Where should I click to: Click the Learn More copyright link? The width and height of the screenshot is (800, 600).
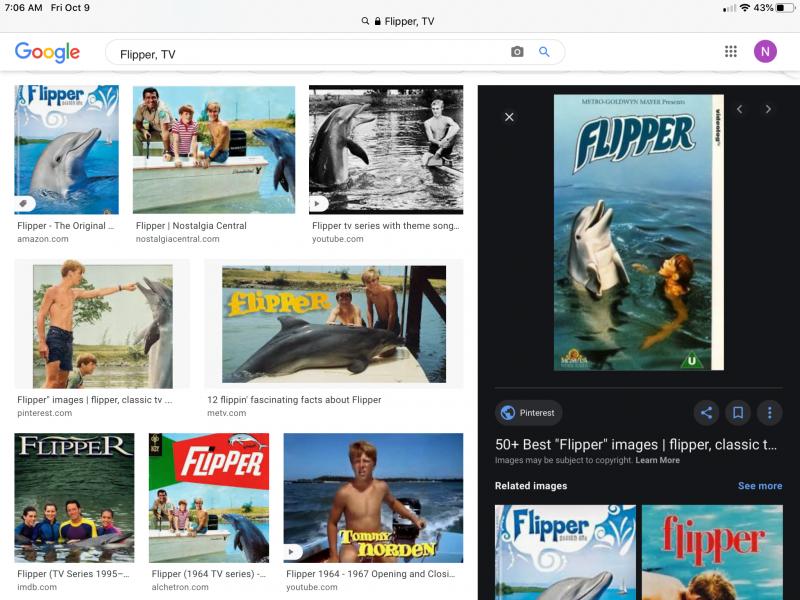pos(657,460)
